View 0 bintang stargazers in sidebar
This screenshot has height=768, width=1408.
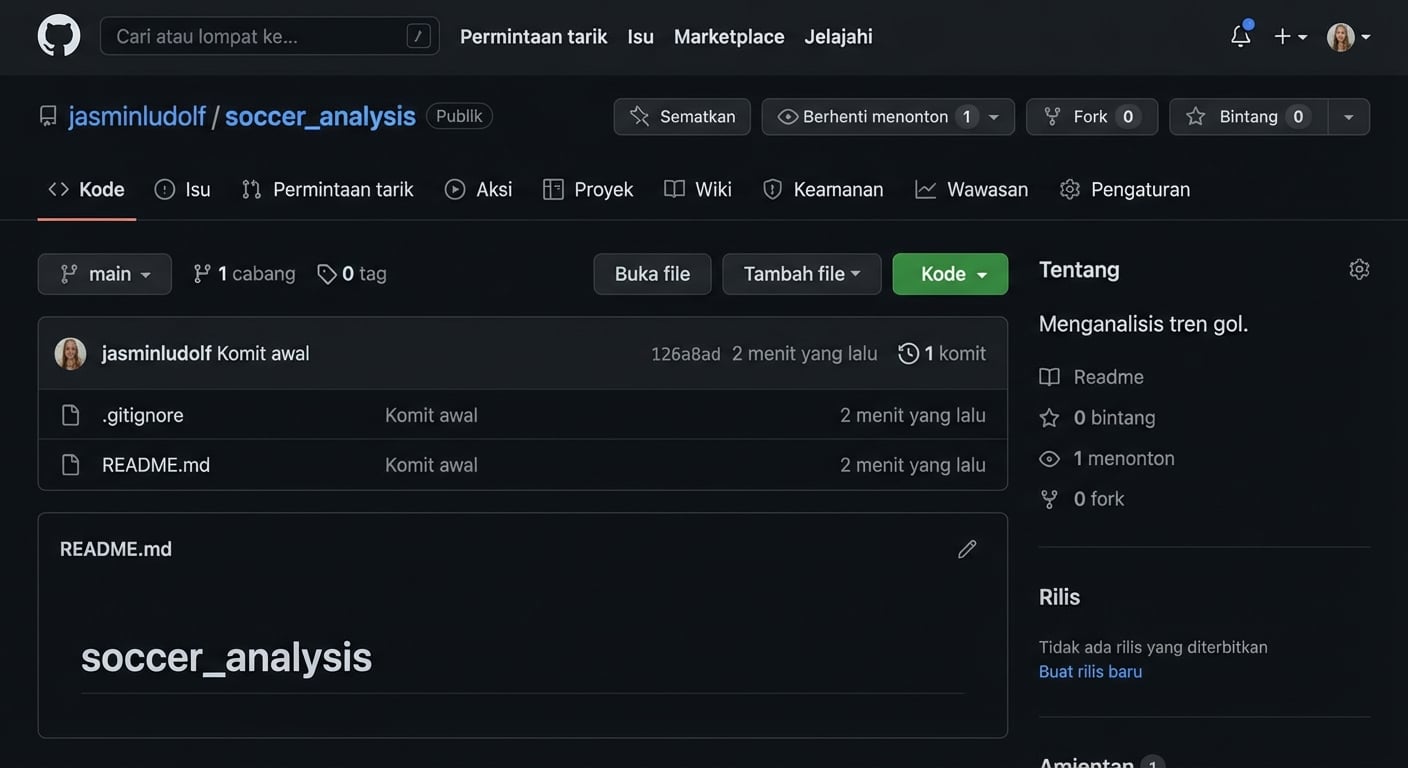tap(1098, 418)
